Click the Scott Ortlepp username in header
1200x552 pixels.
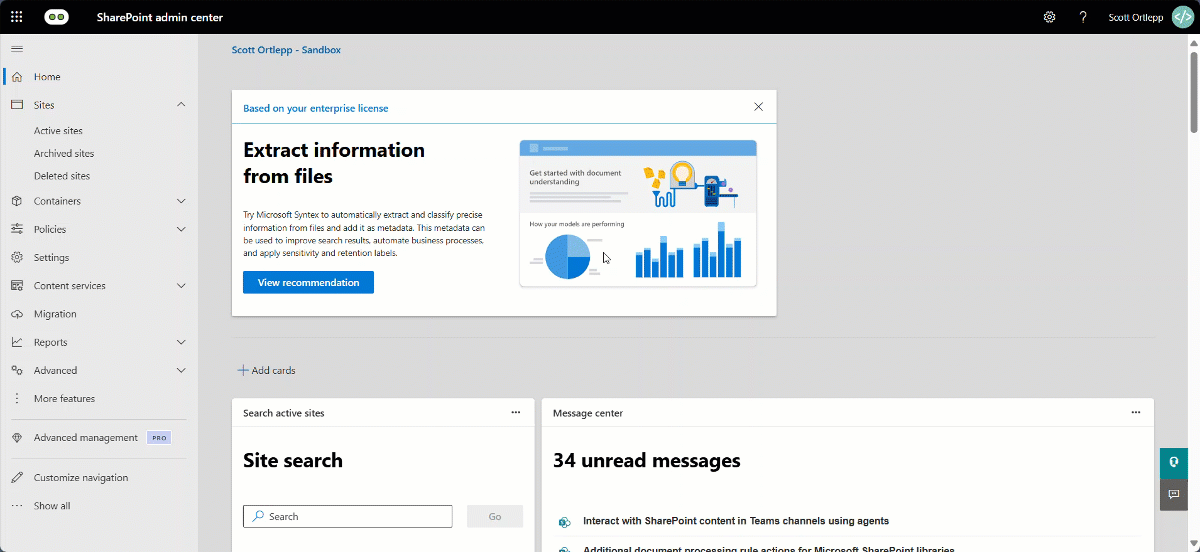pyautogui.click(x=1135, y=17)
